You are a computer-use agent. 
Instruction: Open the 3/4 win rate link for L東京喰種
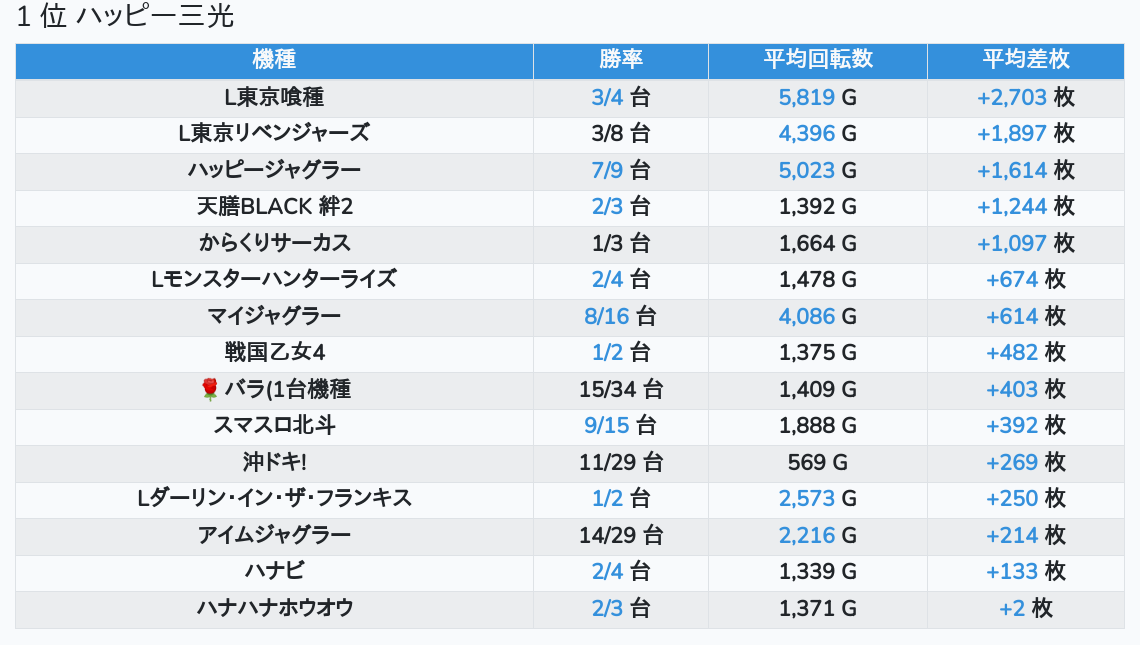pyautogui.click(x=607, y=97)
